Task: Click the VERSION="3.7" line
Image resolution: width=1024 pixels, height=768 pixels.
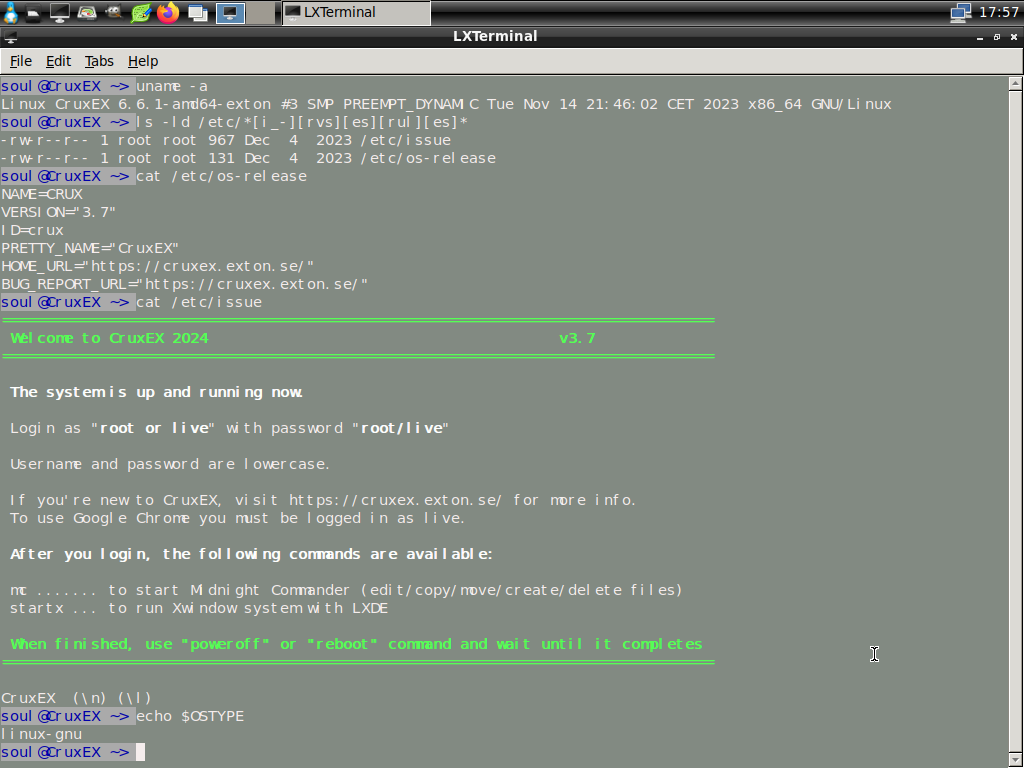Action: click(58, 212)
